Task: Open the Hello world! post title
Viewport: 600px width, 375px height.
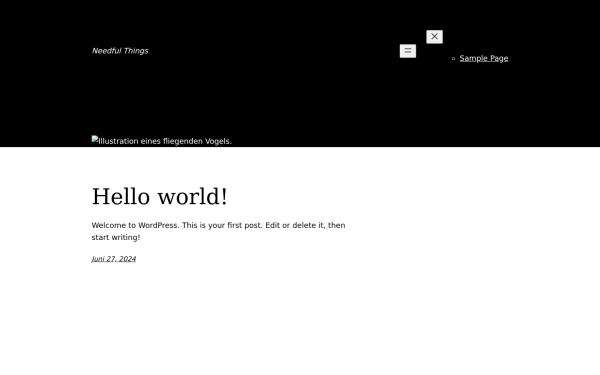Action: tap(160, 197)
